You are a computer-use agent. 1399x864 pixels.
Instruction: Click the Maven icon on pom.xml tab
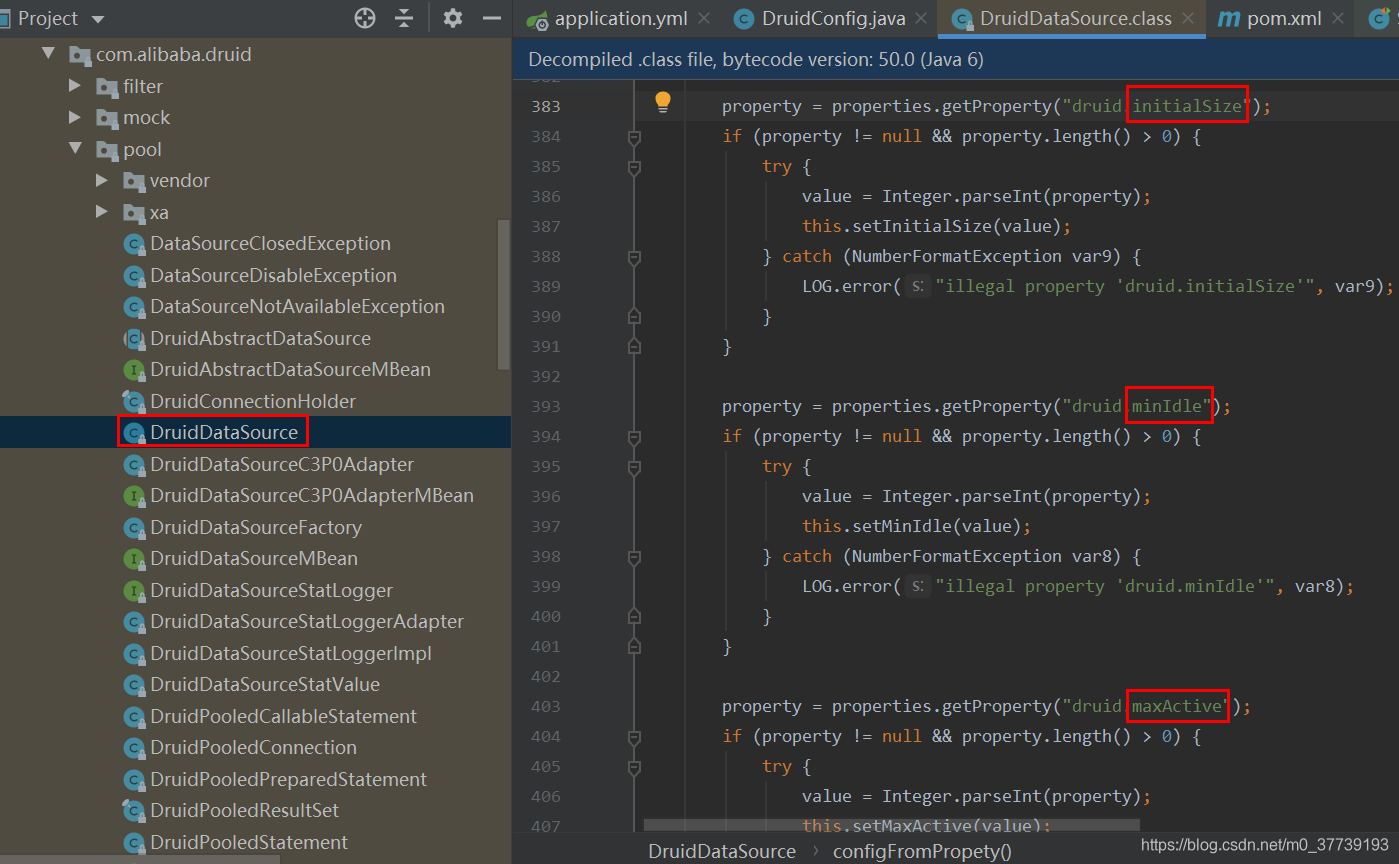click(x=1228, y=19)
